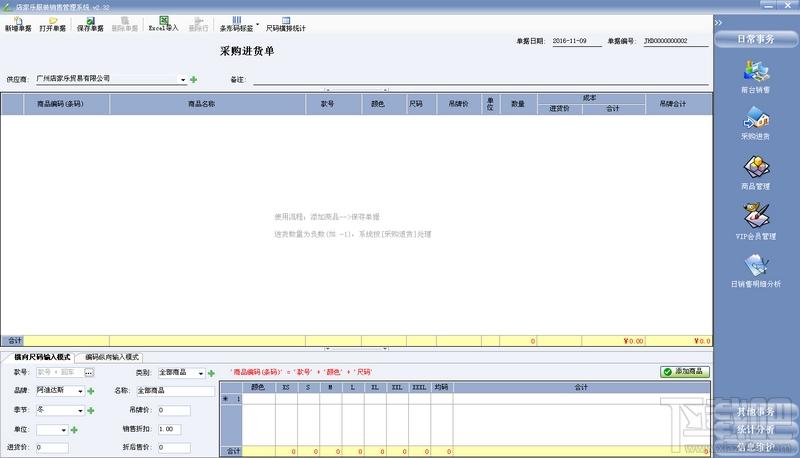This screenshot has height=458, width=800.
Task: Click the 销售折扣 discount field
Action: pyautogui.click(x=169, y=429)
